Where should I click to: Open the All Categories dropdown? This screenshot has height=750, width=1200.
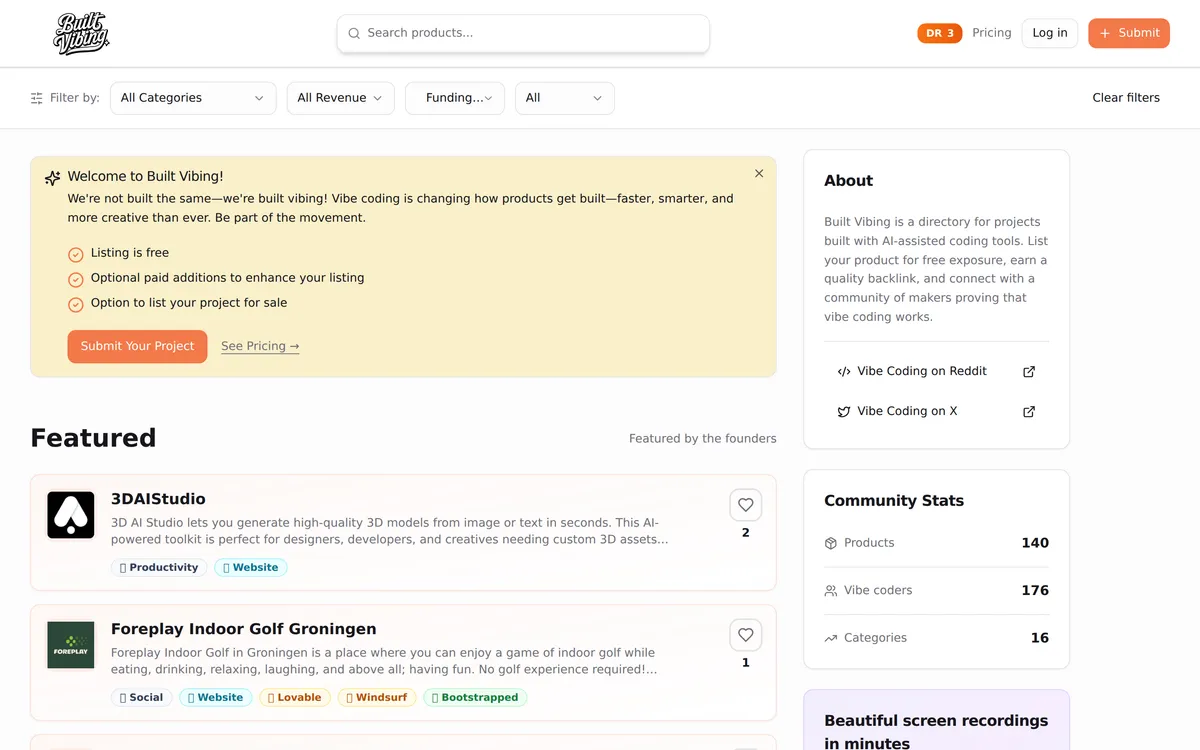193,98
